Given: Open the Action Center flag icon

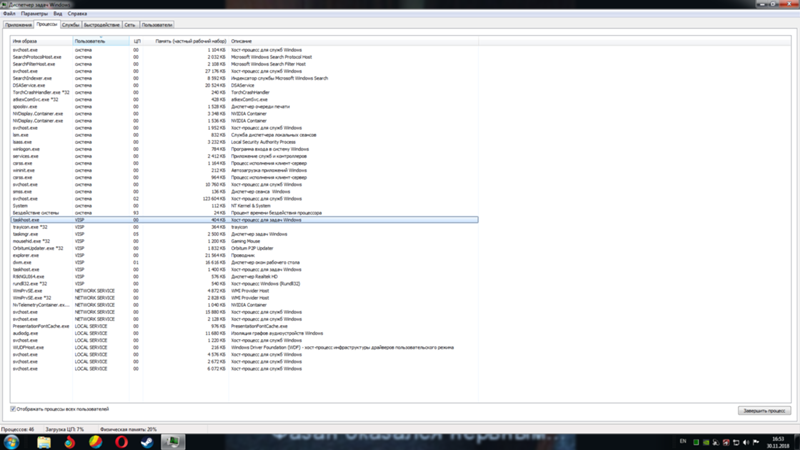Looking at the screenshot, I should tap(756, 442).
